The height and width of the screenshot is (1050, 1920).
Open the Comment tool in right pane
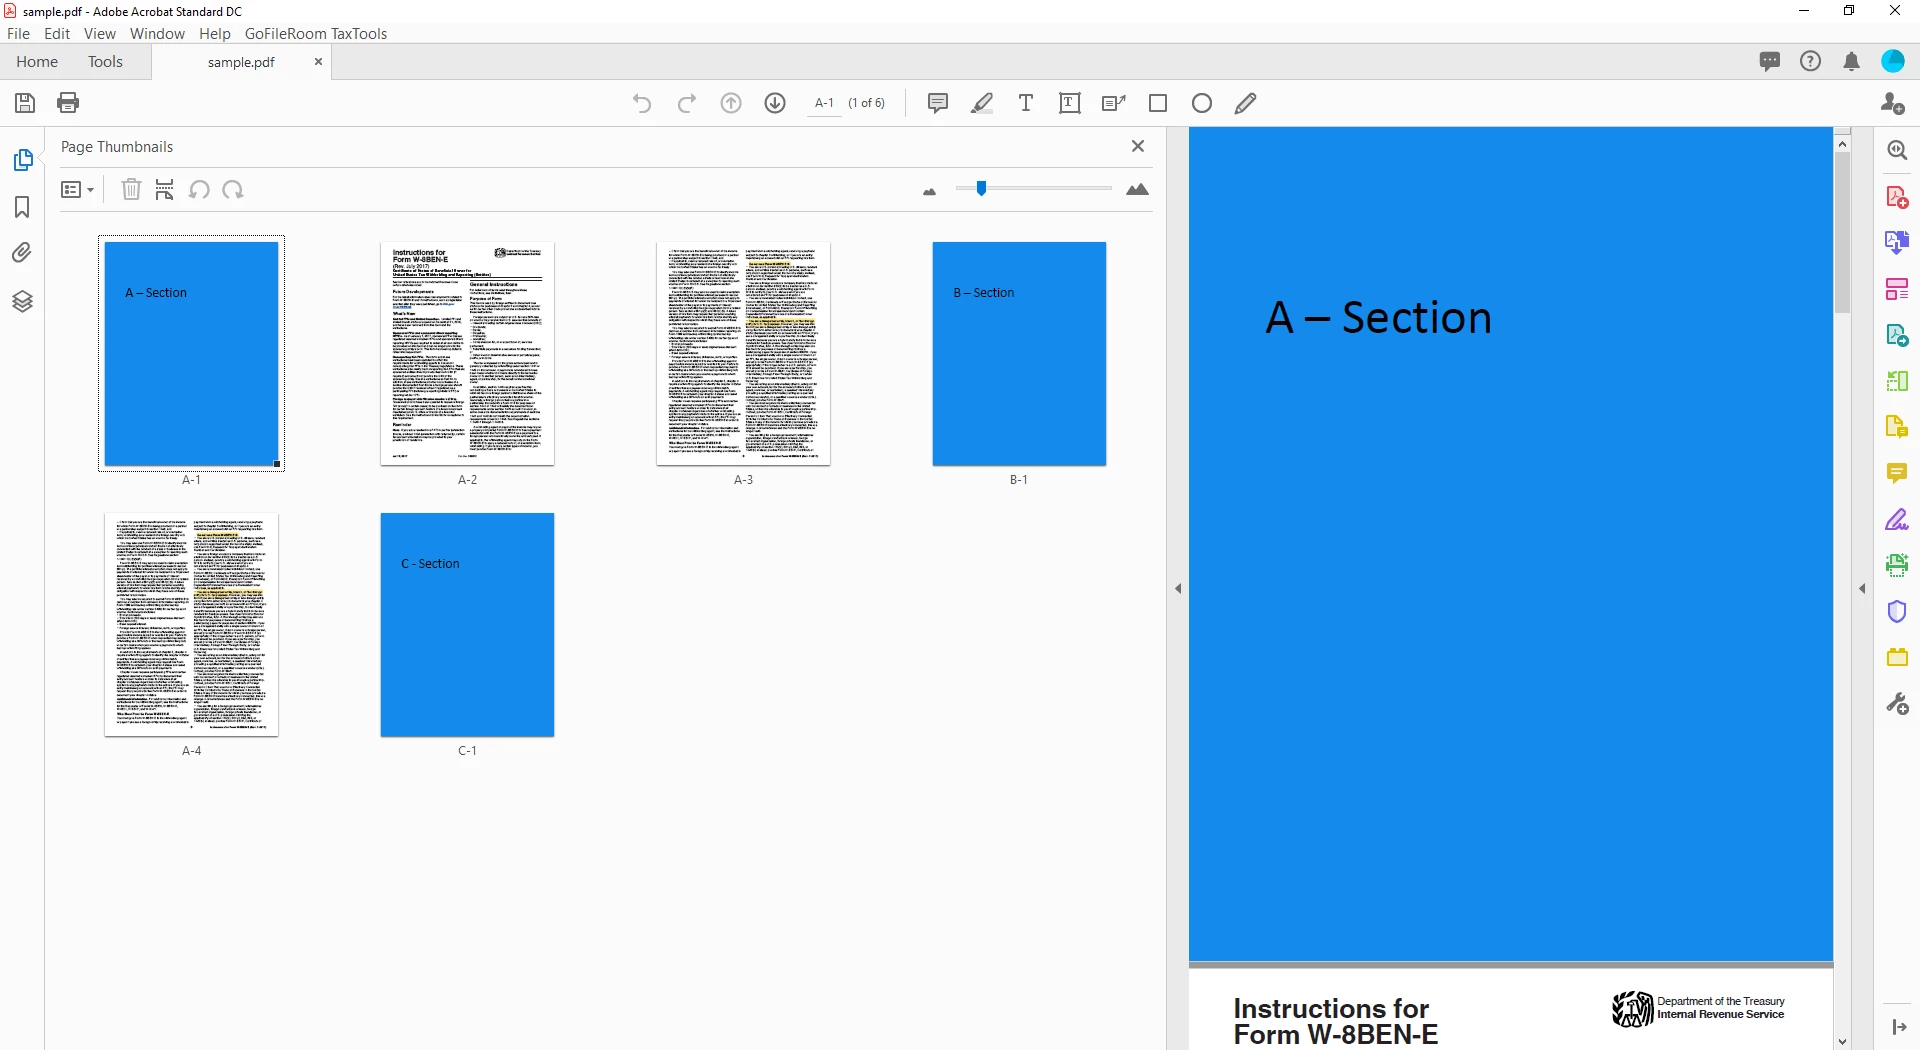pos(1897,473)
